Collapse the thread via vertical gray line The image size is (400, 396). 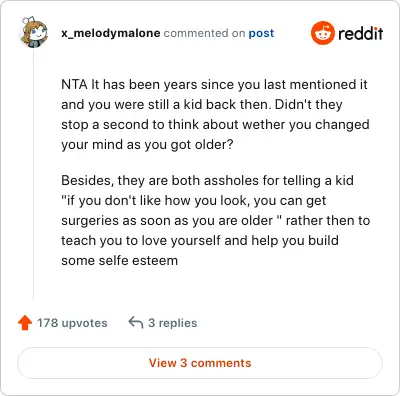[x=34, y=174]
